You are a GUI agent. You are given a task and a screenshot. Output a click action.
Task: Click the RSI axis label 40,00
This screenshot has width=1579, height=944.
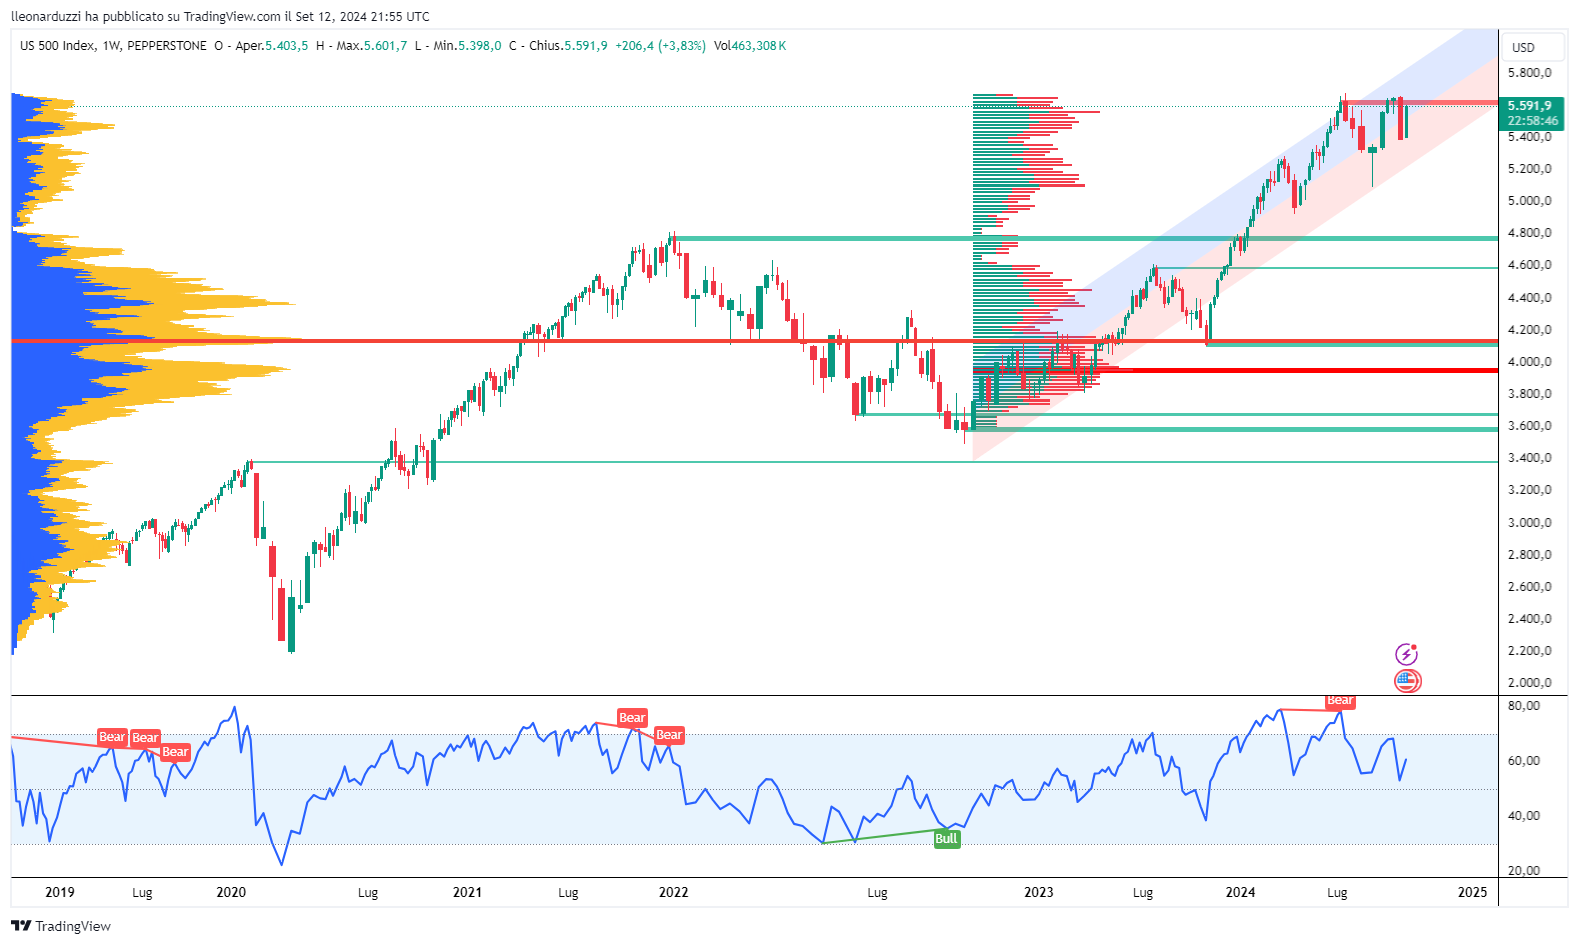coord(1524,816)
